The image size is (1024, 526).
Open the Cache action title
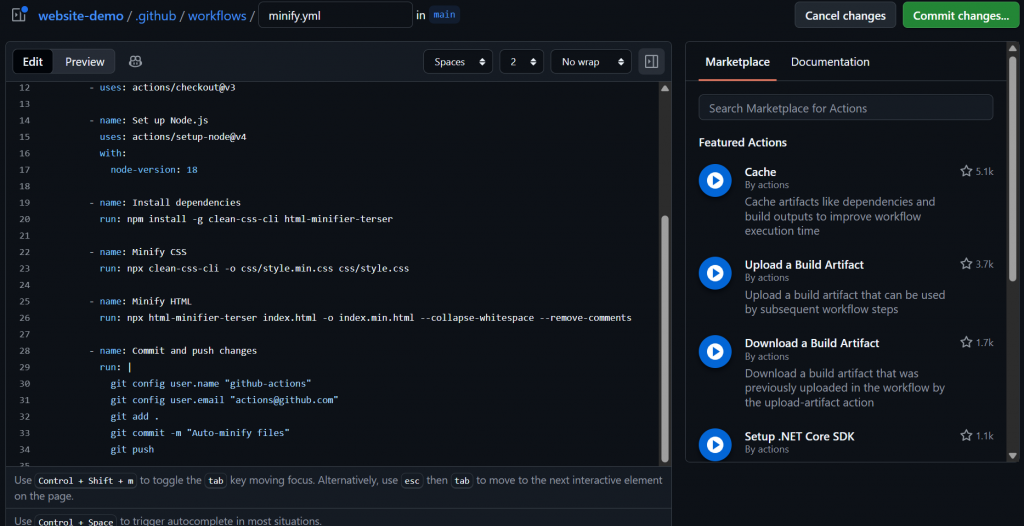click(760, 172)
